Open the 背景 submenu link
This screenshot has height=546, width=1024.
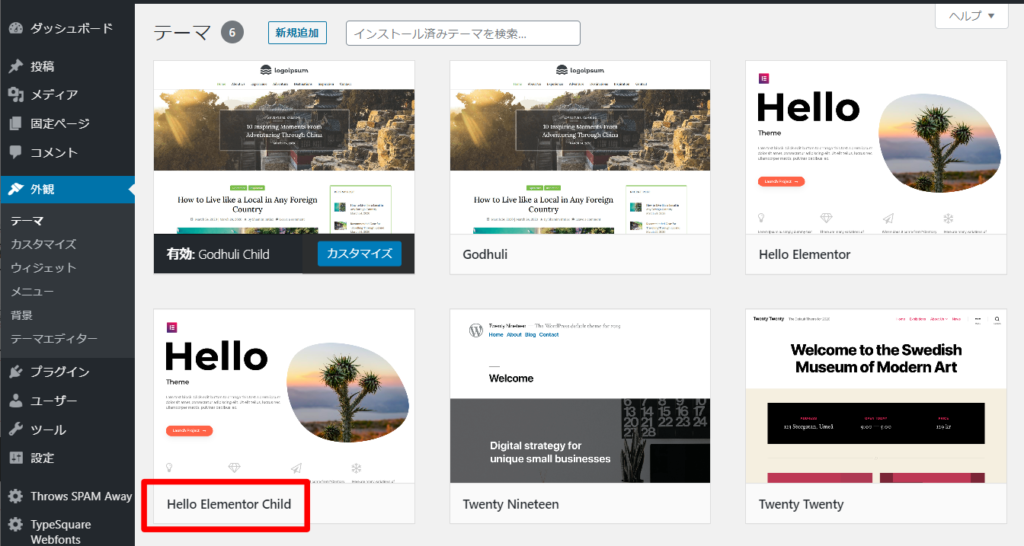(x=22, y=315)
